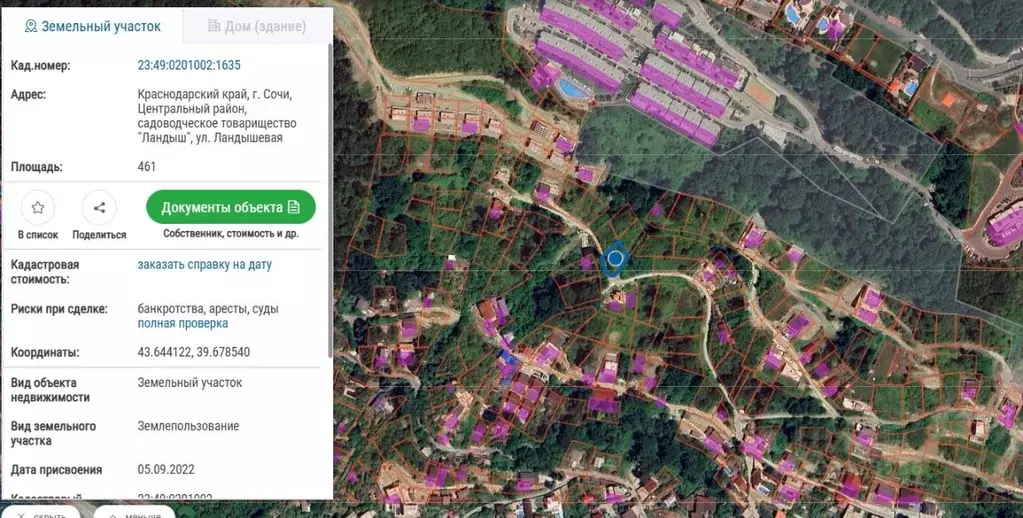
Task: Click the swimming pool beside the purple complex
Action: pyautogui.click(x=572, y=89)
